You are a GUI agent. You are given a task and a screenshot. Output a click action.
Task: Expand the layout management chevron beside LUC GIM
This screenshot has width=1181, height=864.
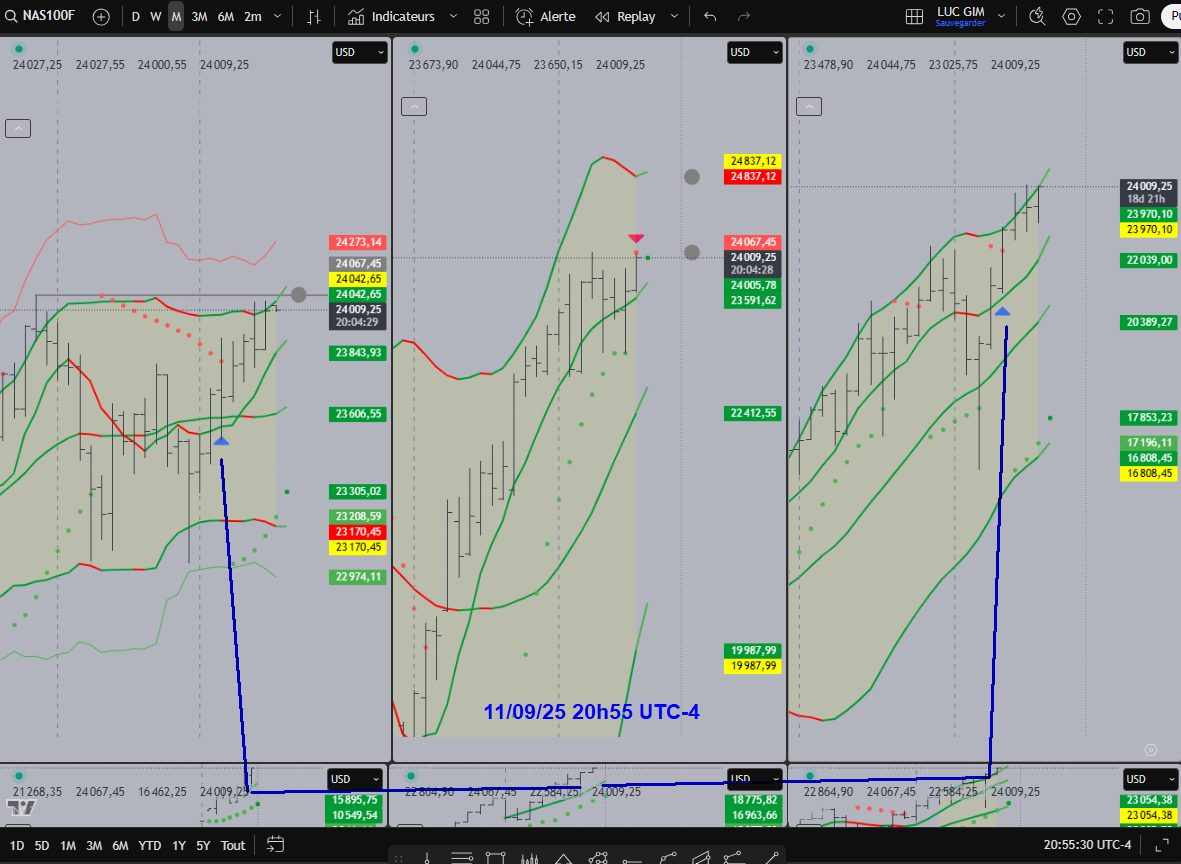(1001, 16)
